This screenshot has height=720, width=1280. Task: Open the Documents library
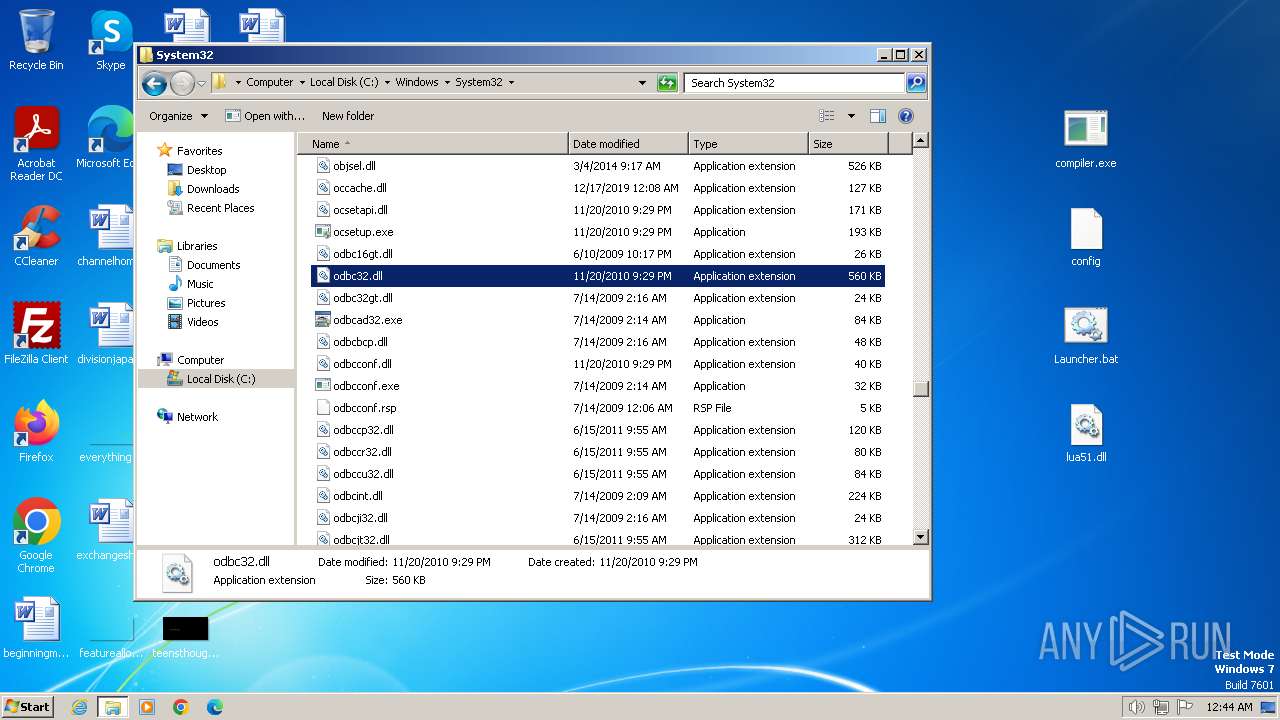(213, 265)
